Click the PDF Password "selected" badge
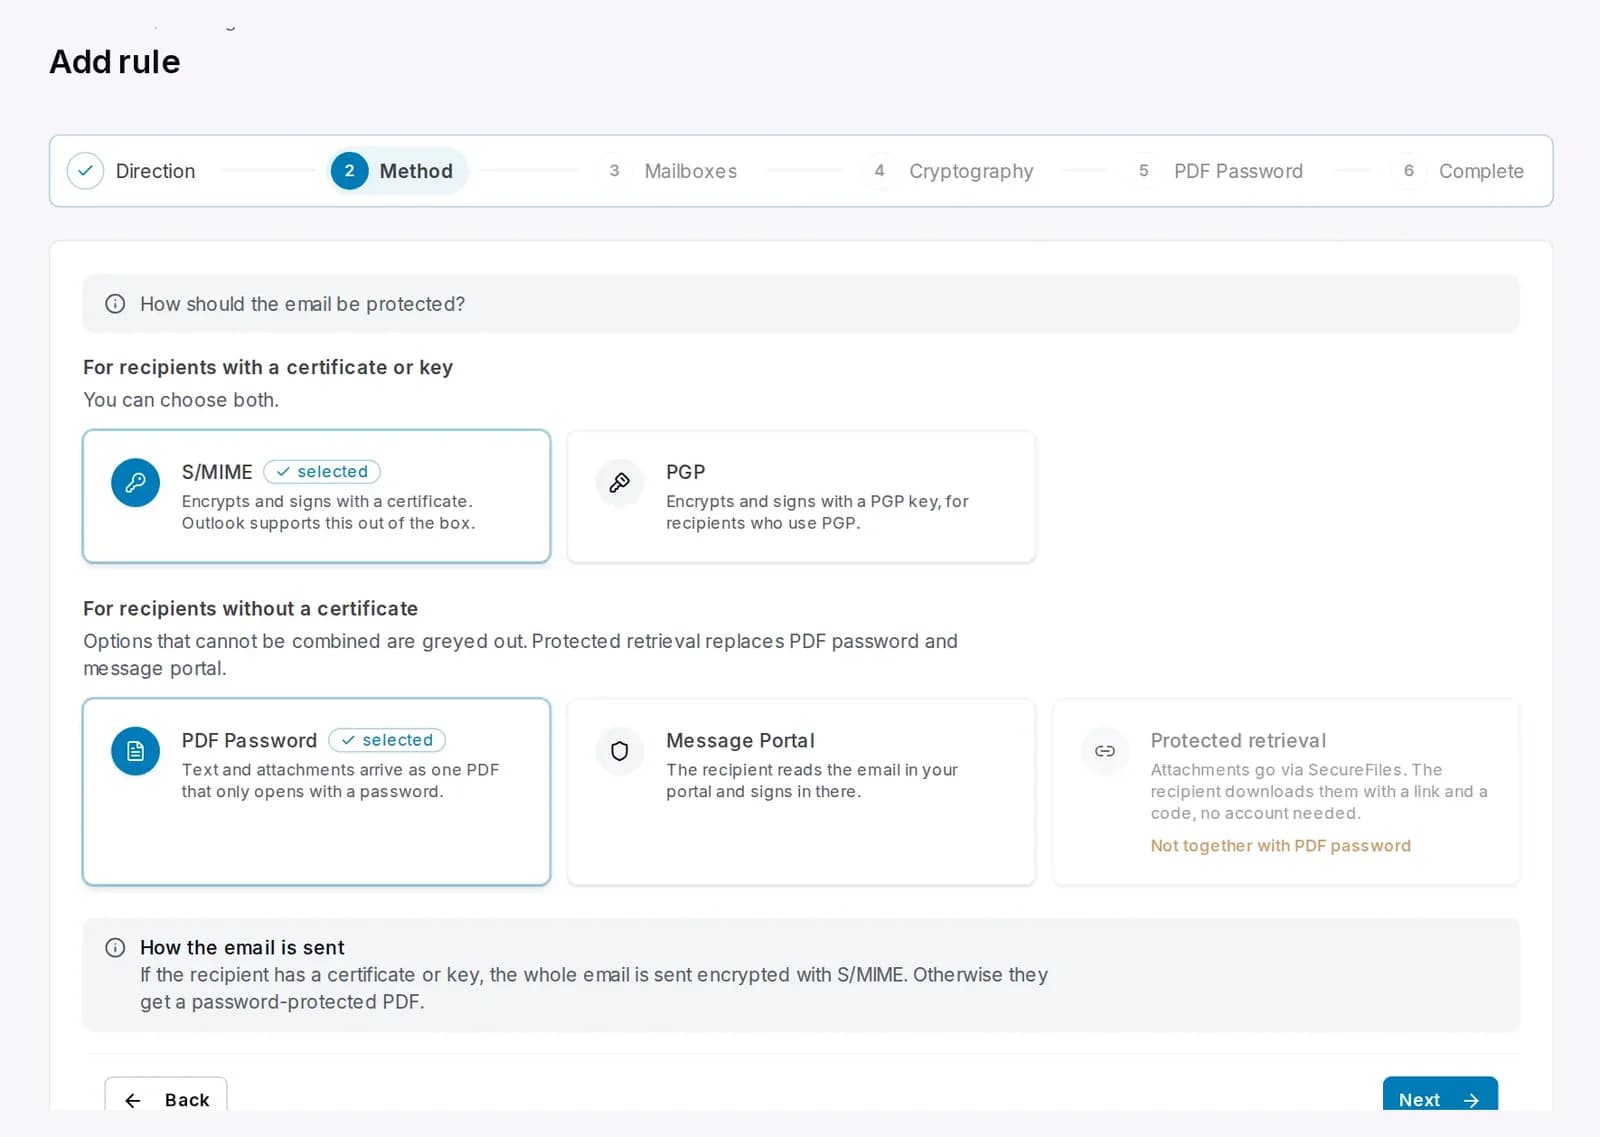Viewport: 1600px width, 1137px height. coord(387,740)
